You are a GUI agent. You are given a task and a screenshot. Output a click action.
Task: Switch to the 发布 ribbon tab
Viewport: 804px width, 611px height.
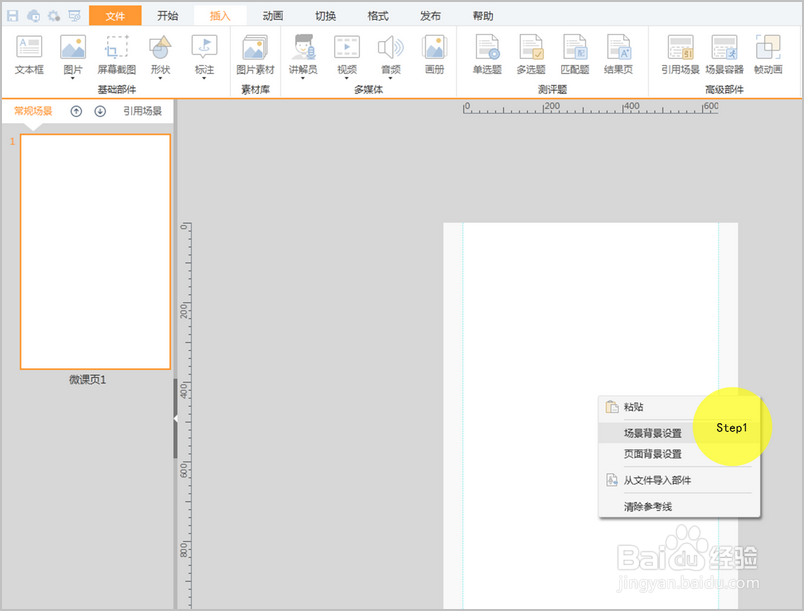(x=430, y=16)
